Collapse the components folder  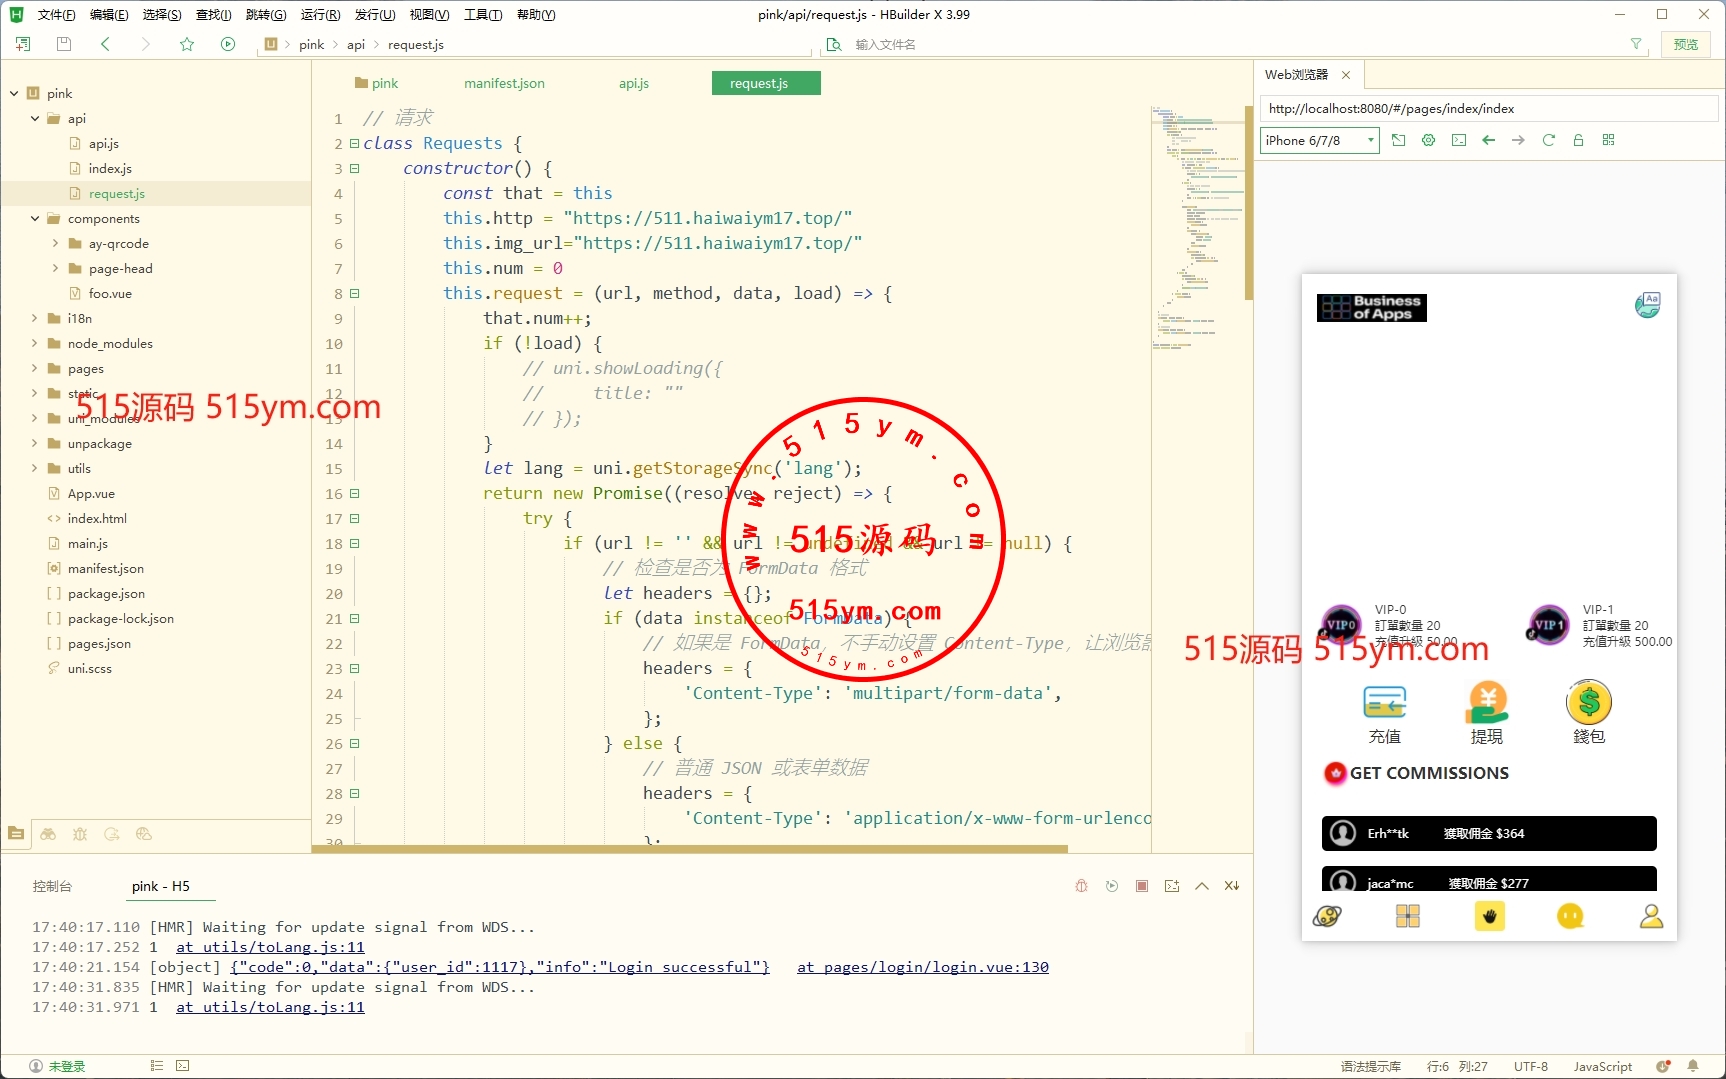pos(35,219)
